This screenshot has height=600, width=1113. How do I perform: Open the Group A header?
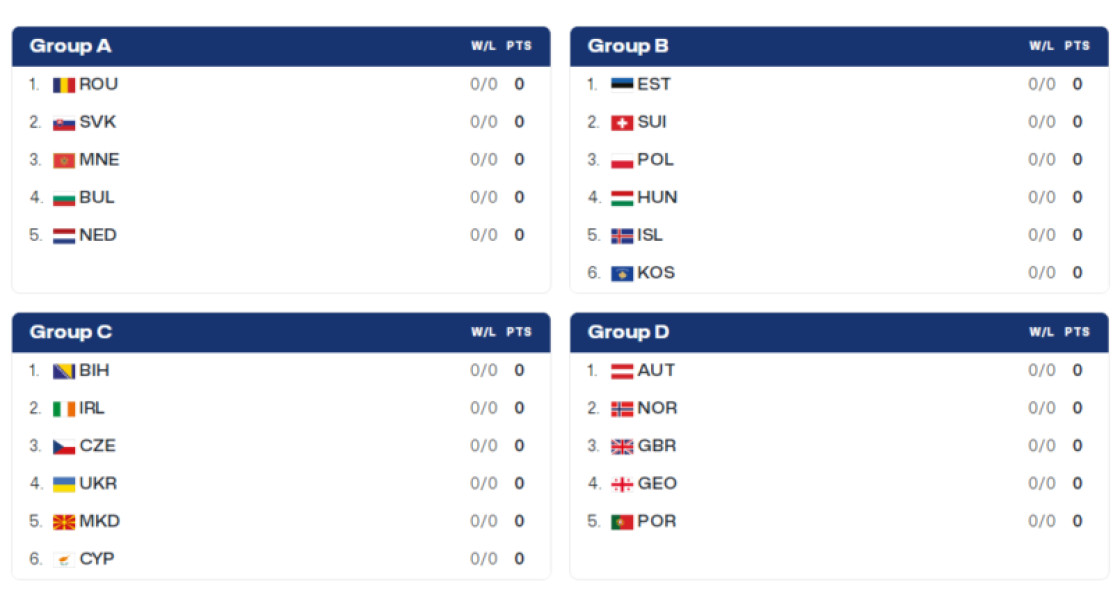(x=281, y=46)
